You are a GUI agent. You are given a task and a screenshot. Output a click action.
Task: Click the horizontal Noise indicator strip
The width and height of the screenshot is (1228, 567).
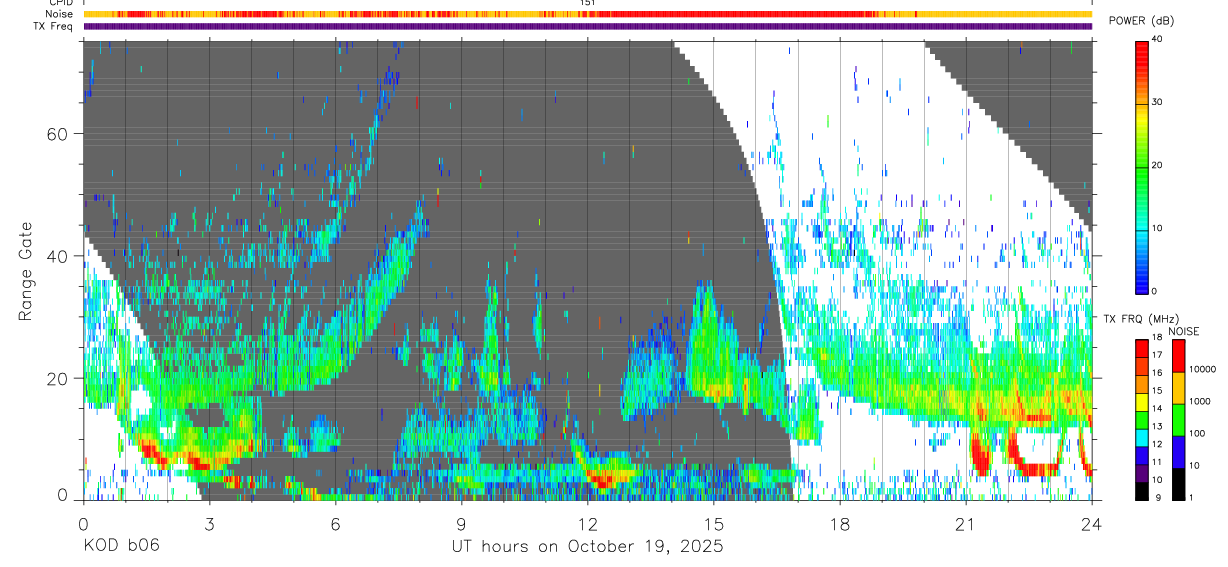[x=587, y=14]
